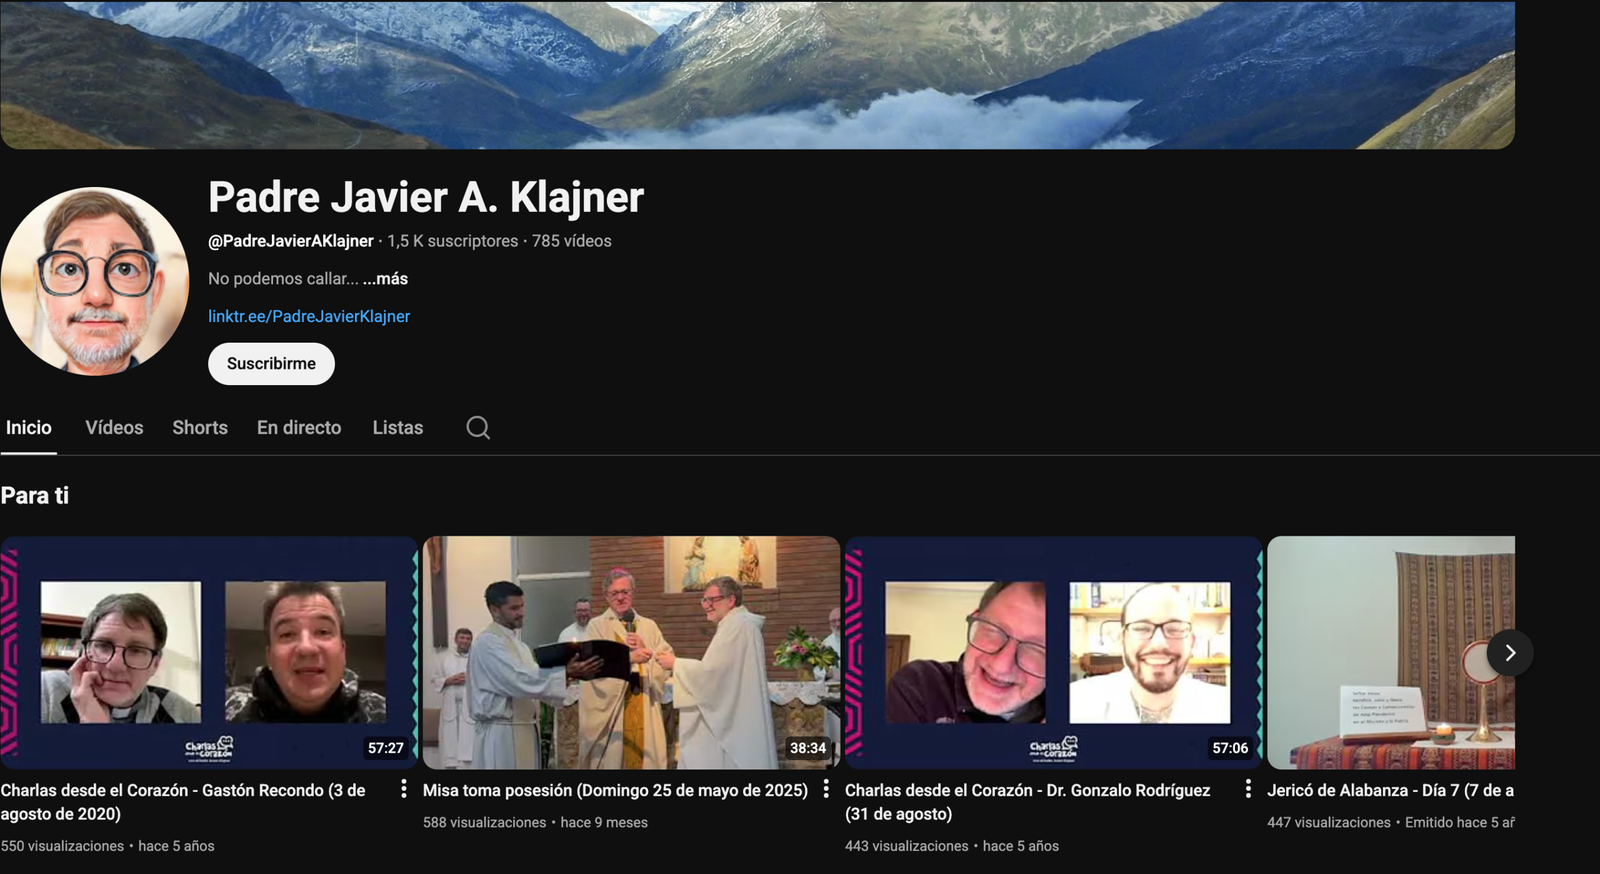Open options menu for Misa toma posesión video

pyautogui.click(x=826, y=789)
